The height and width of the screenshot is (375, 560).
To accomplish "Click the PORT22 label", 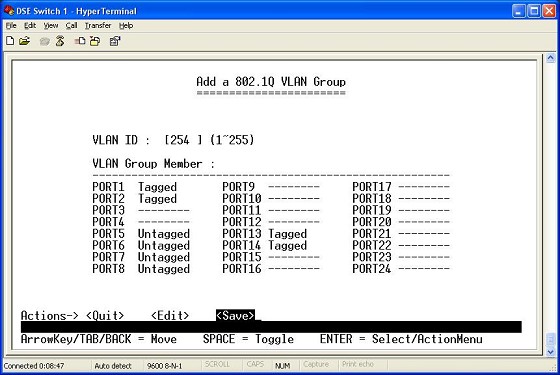I will point(372,245).
